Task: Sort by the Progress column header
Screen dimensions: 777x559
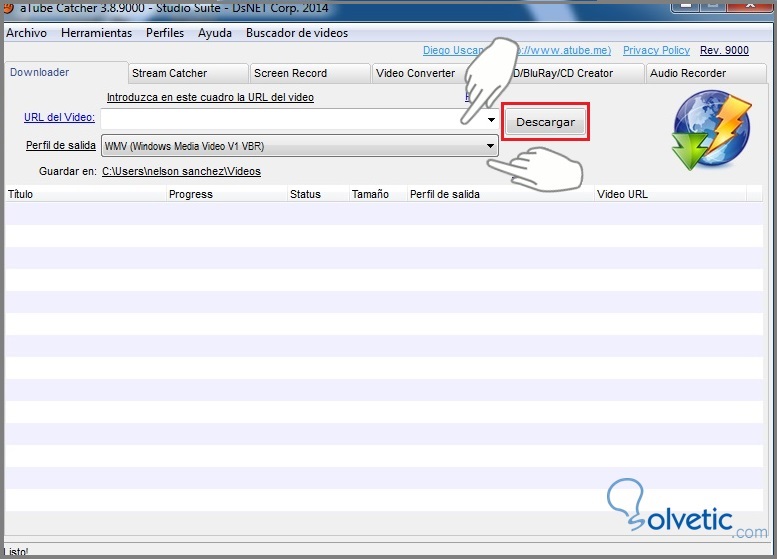Action: click(226, 194)
